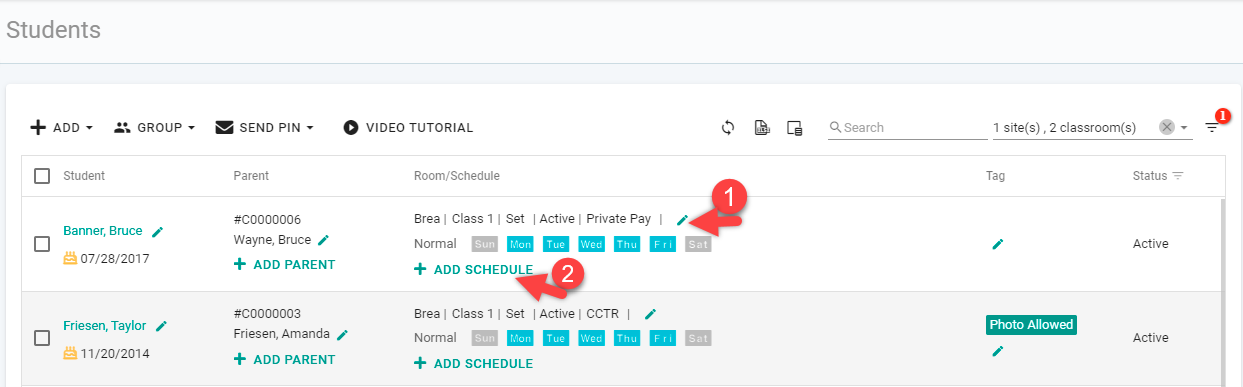
Task: Open the SEND PIN dropdown
Action: tap(265, 128)
